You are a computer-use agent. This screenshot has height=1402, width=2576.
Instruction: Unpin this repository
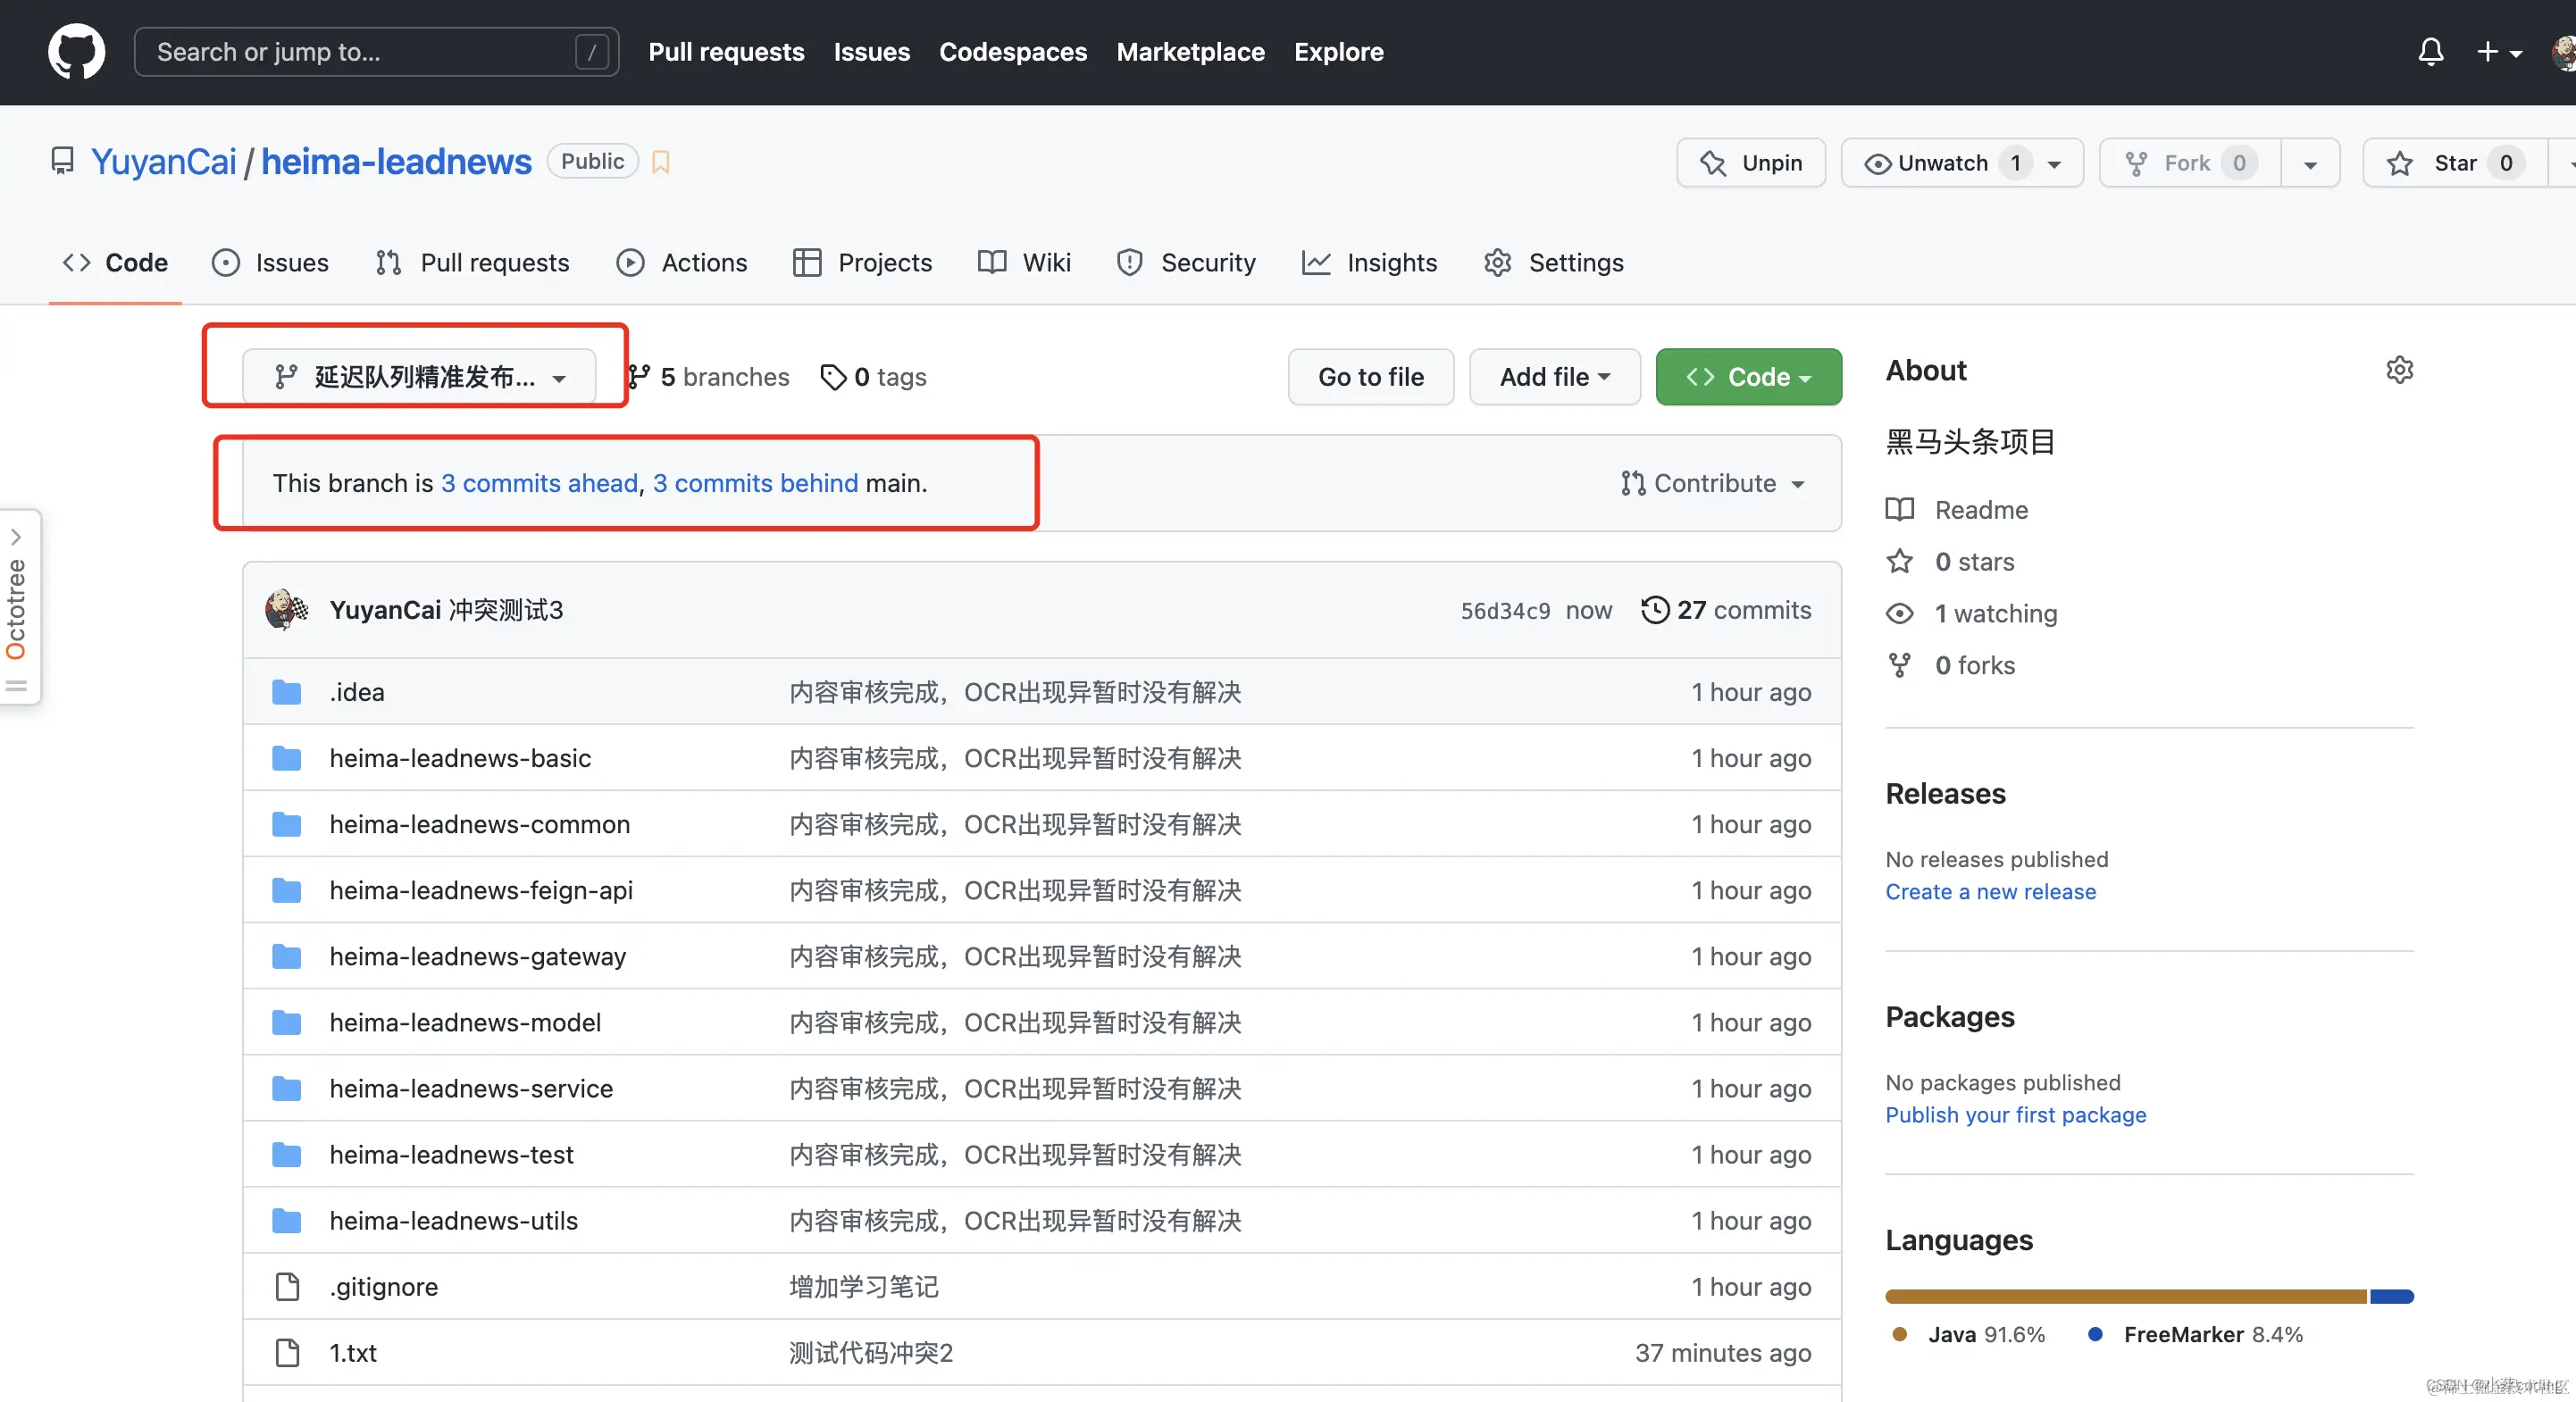point(1751,163)
